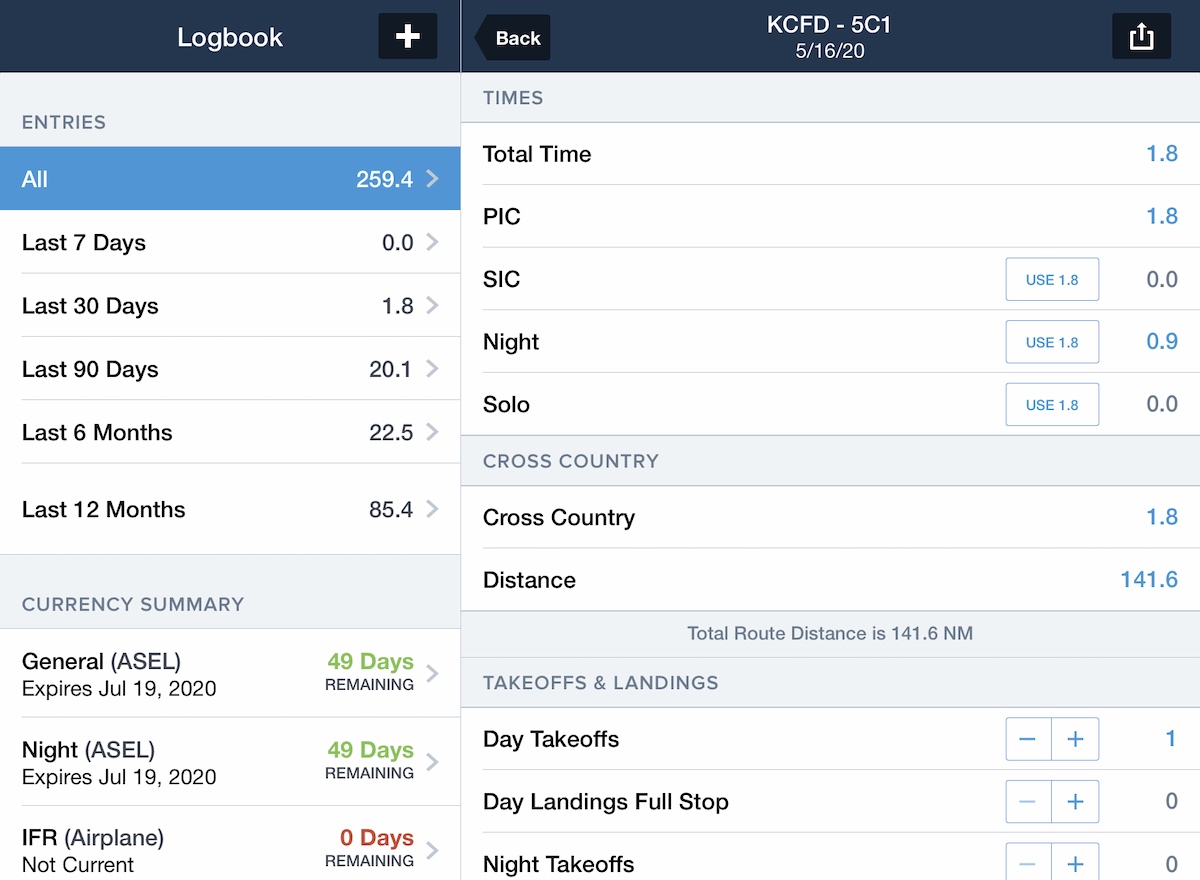Open Last 12 Months entries

click(230, 509)
